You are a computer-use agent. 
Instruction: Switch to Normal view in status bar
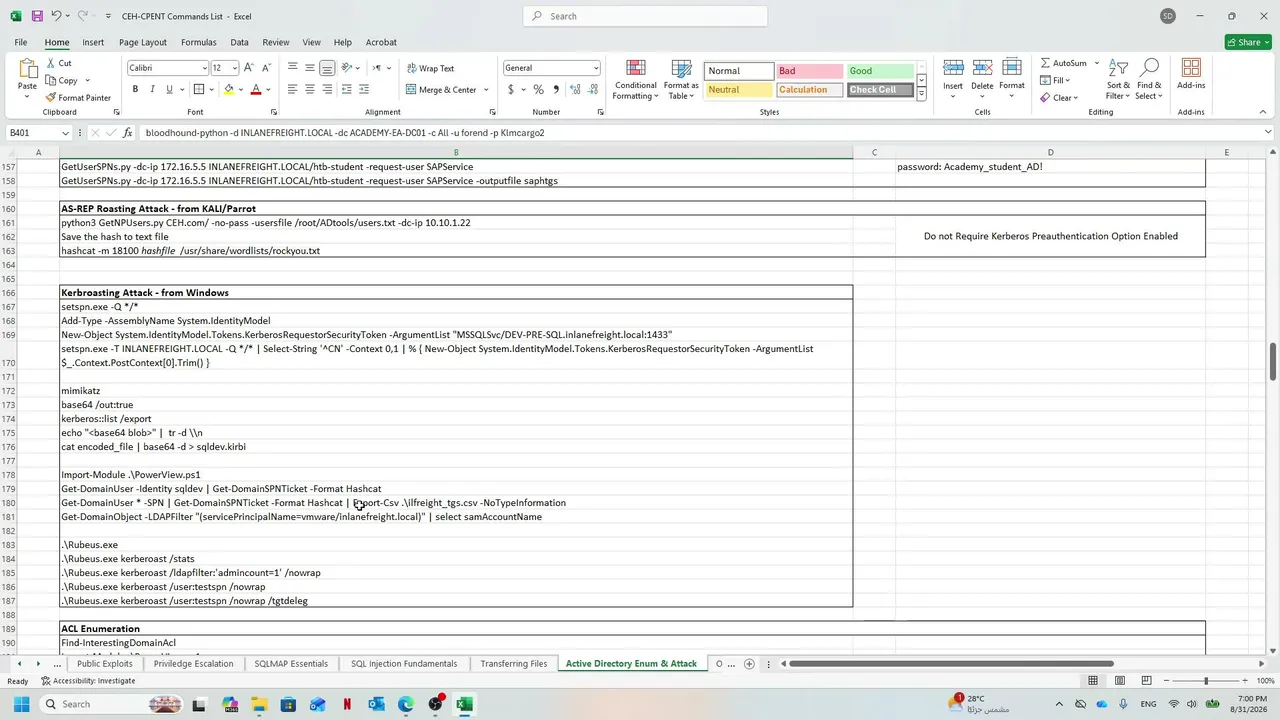1093,681
